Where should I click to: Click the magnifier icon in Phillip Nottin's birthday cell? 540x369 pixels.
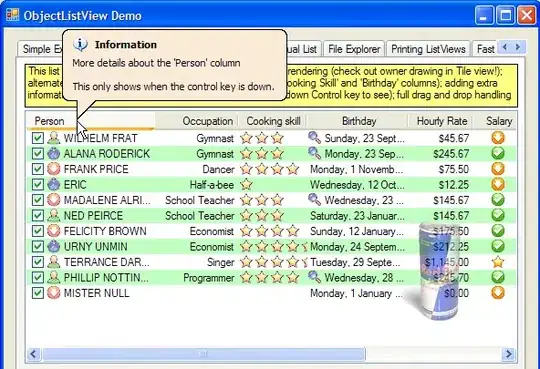pos(314,277)
